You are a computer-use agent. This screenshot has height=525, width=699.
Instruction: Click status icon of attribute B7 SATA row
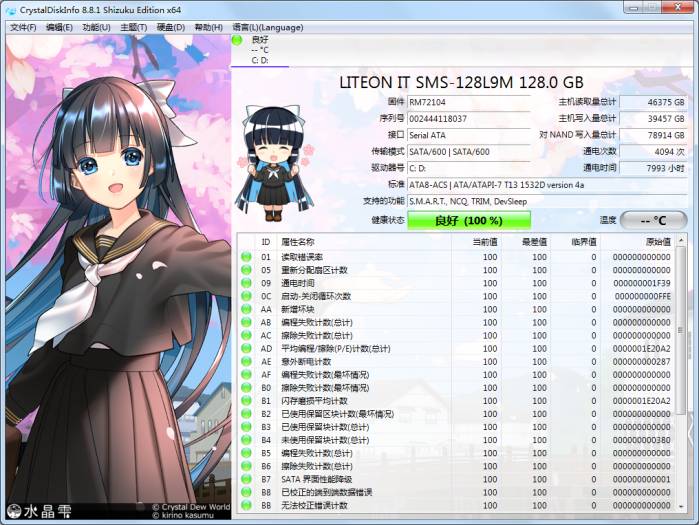[x=246, y=479]
